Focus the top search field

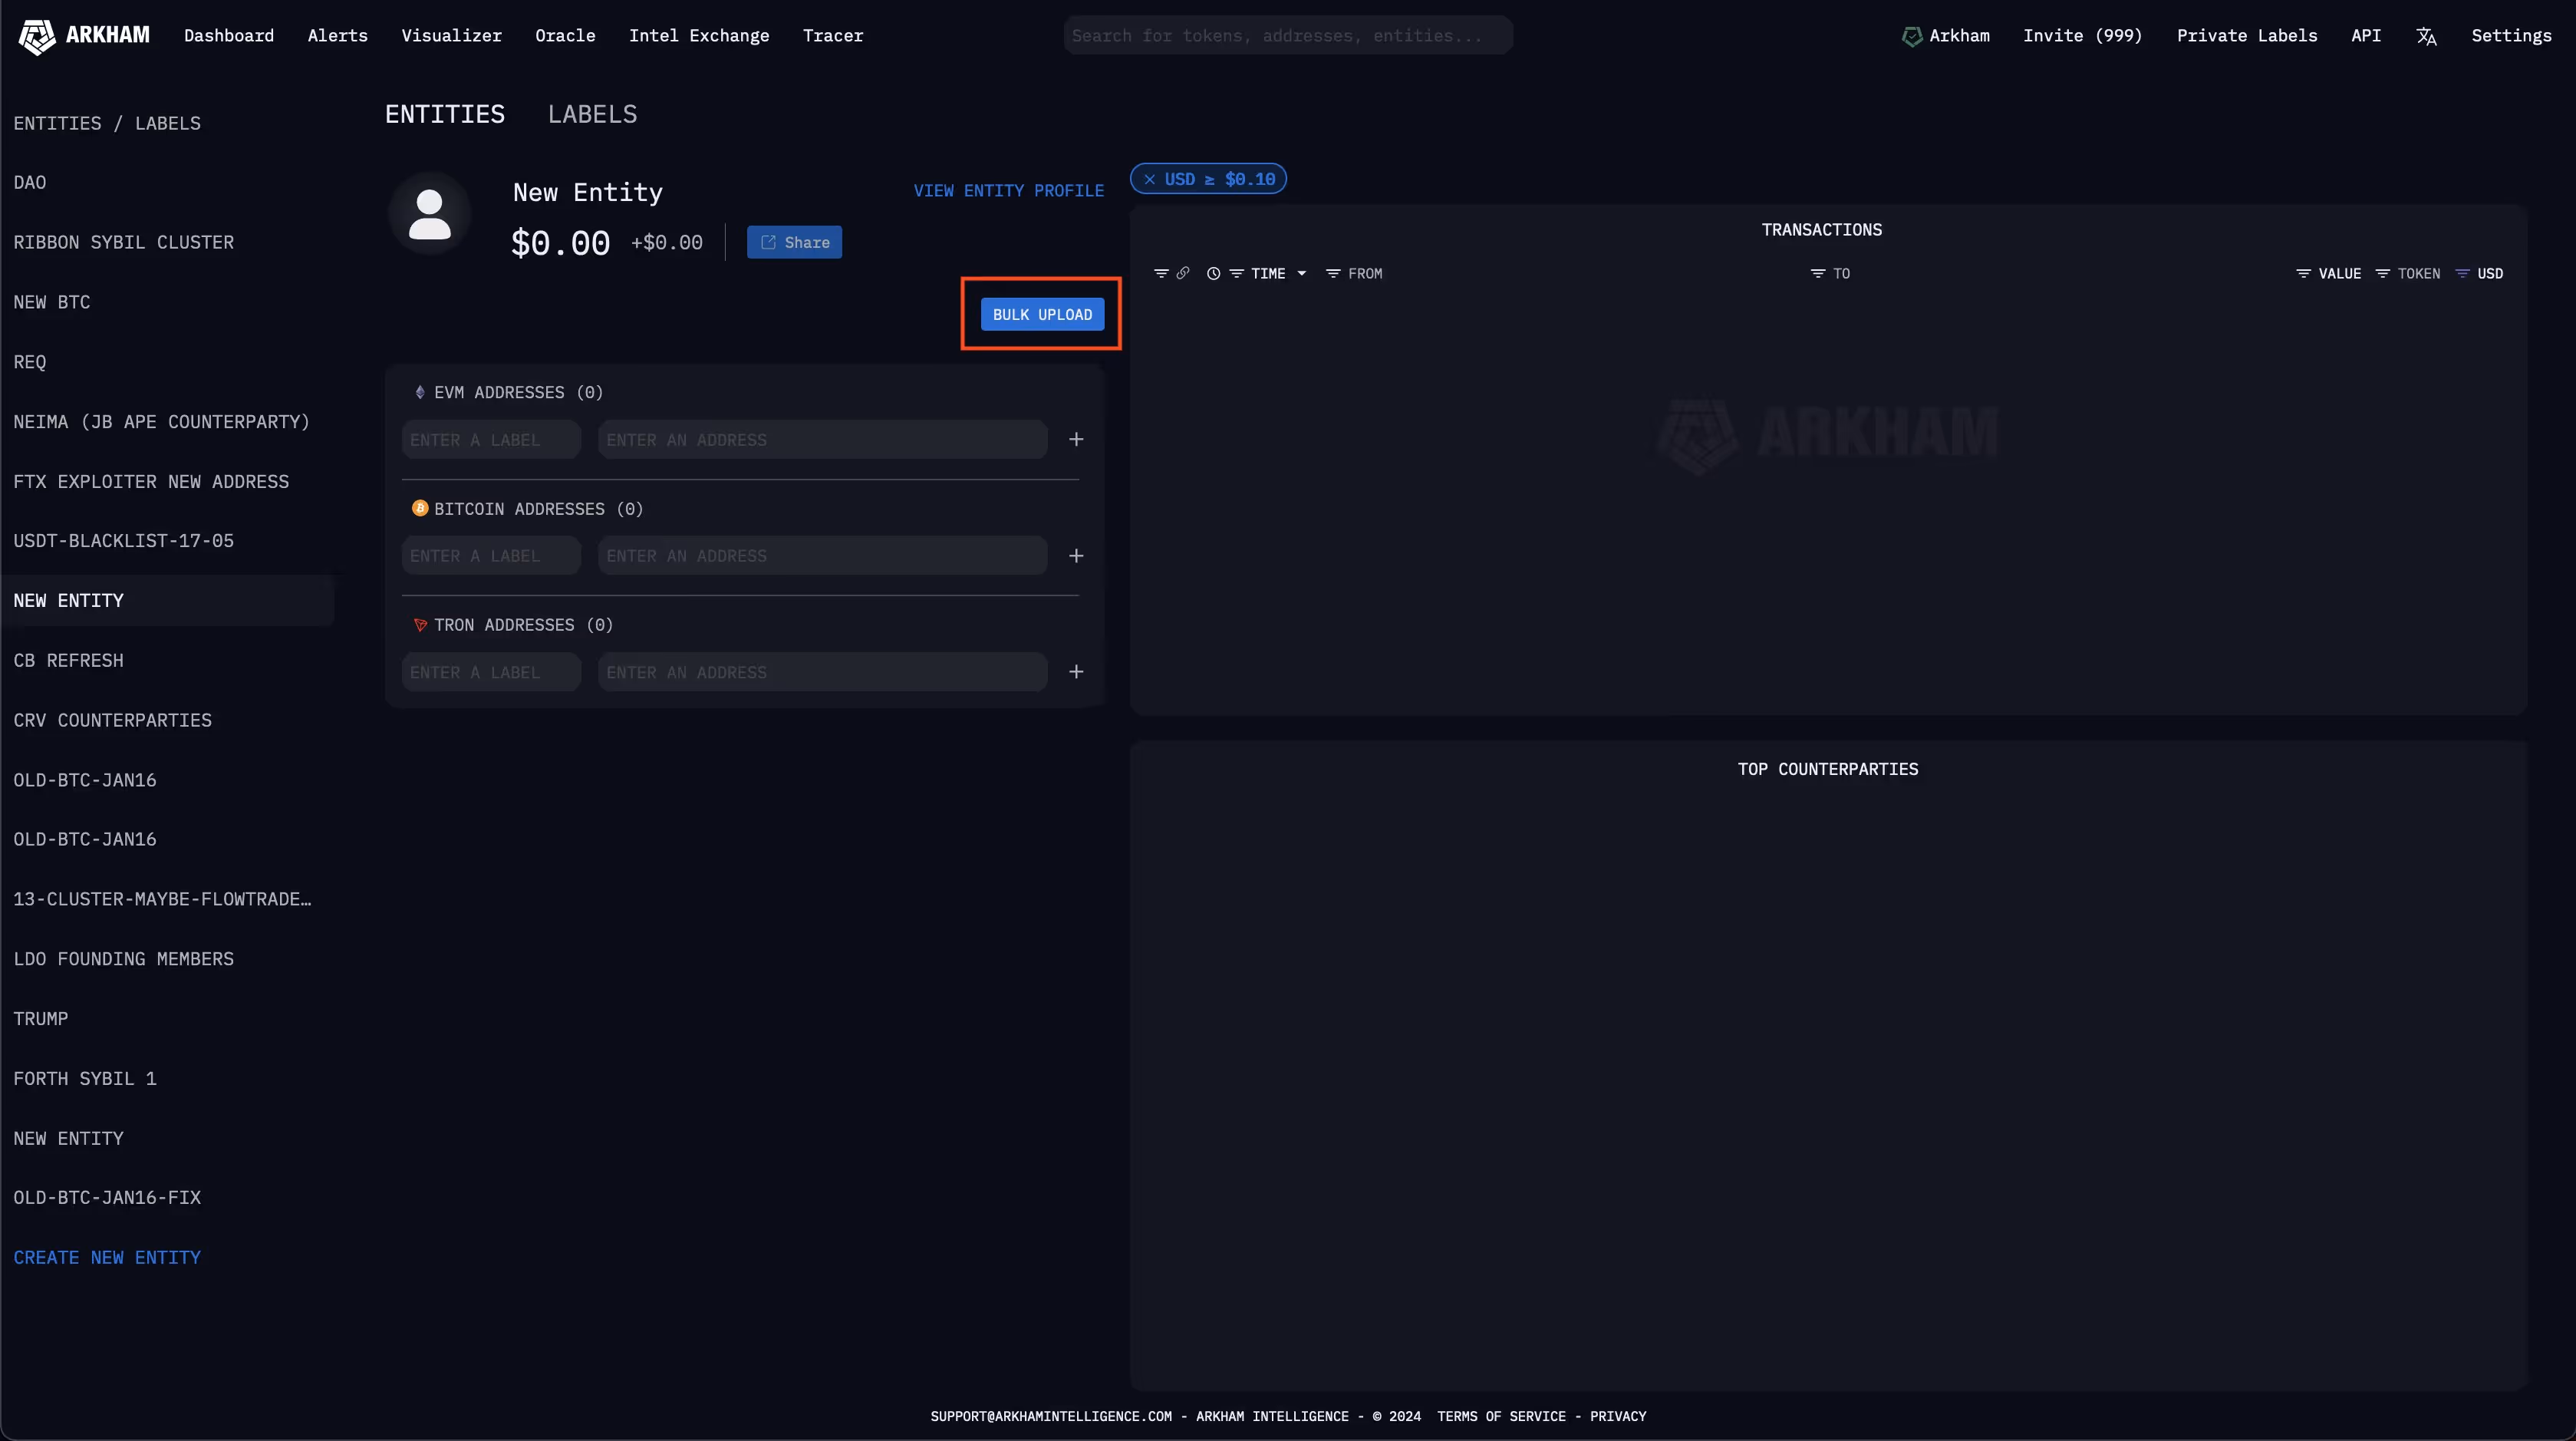click(x=1287, y=36)
